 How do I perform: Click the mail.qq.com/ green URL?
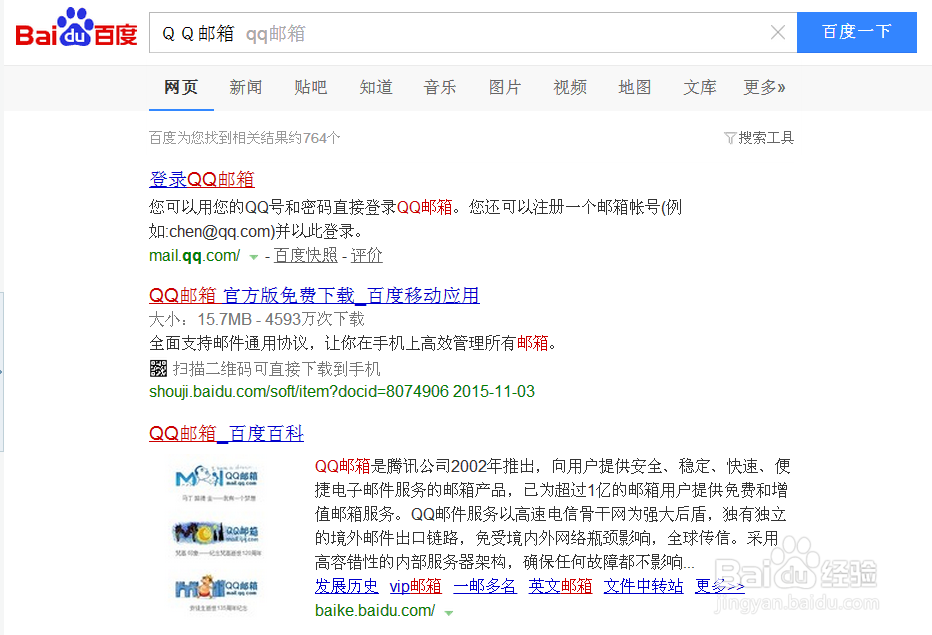(x=194, y=256)
